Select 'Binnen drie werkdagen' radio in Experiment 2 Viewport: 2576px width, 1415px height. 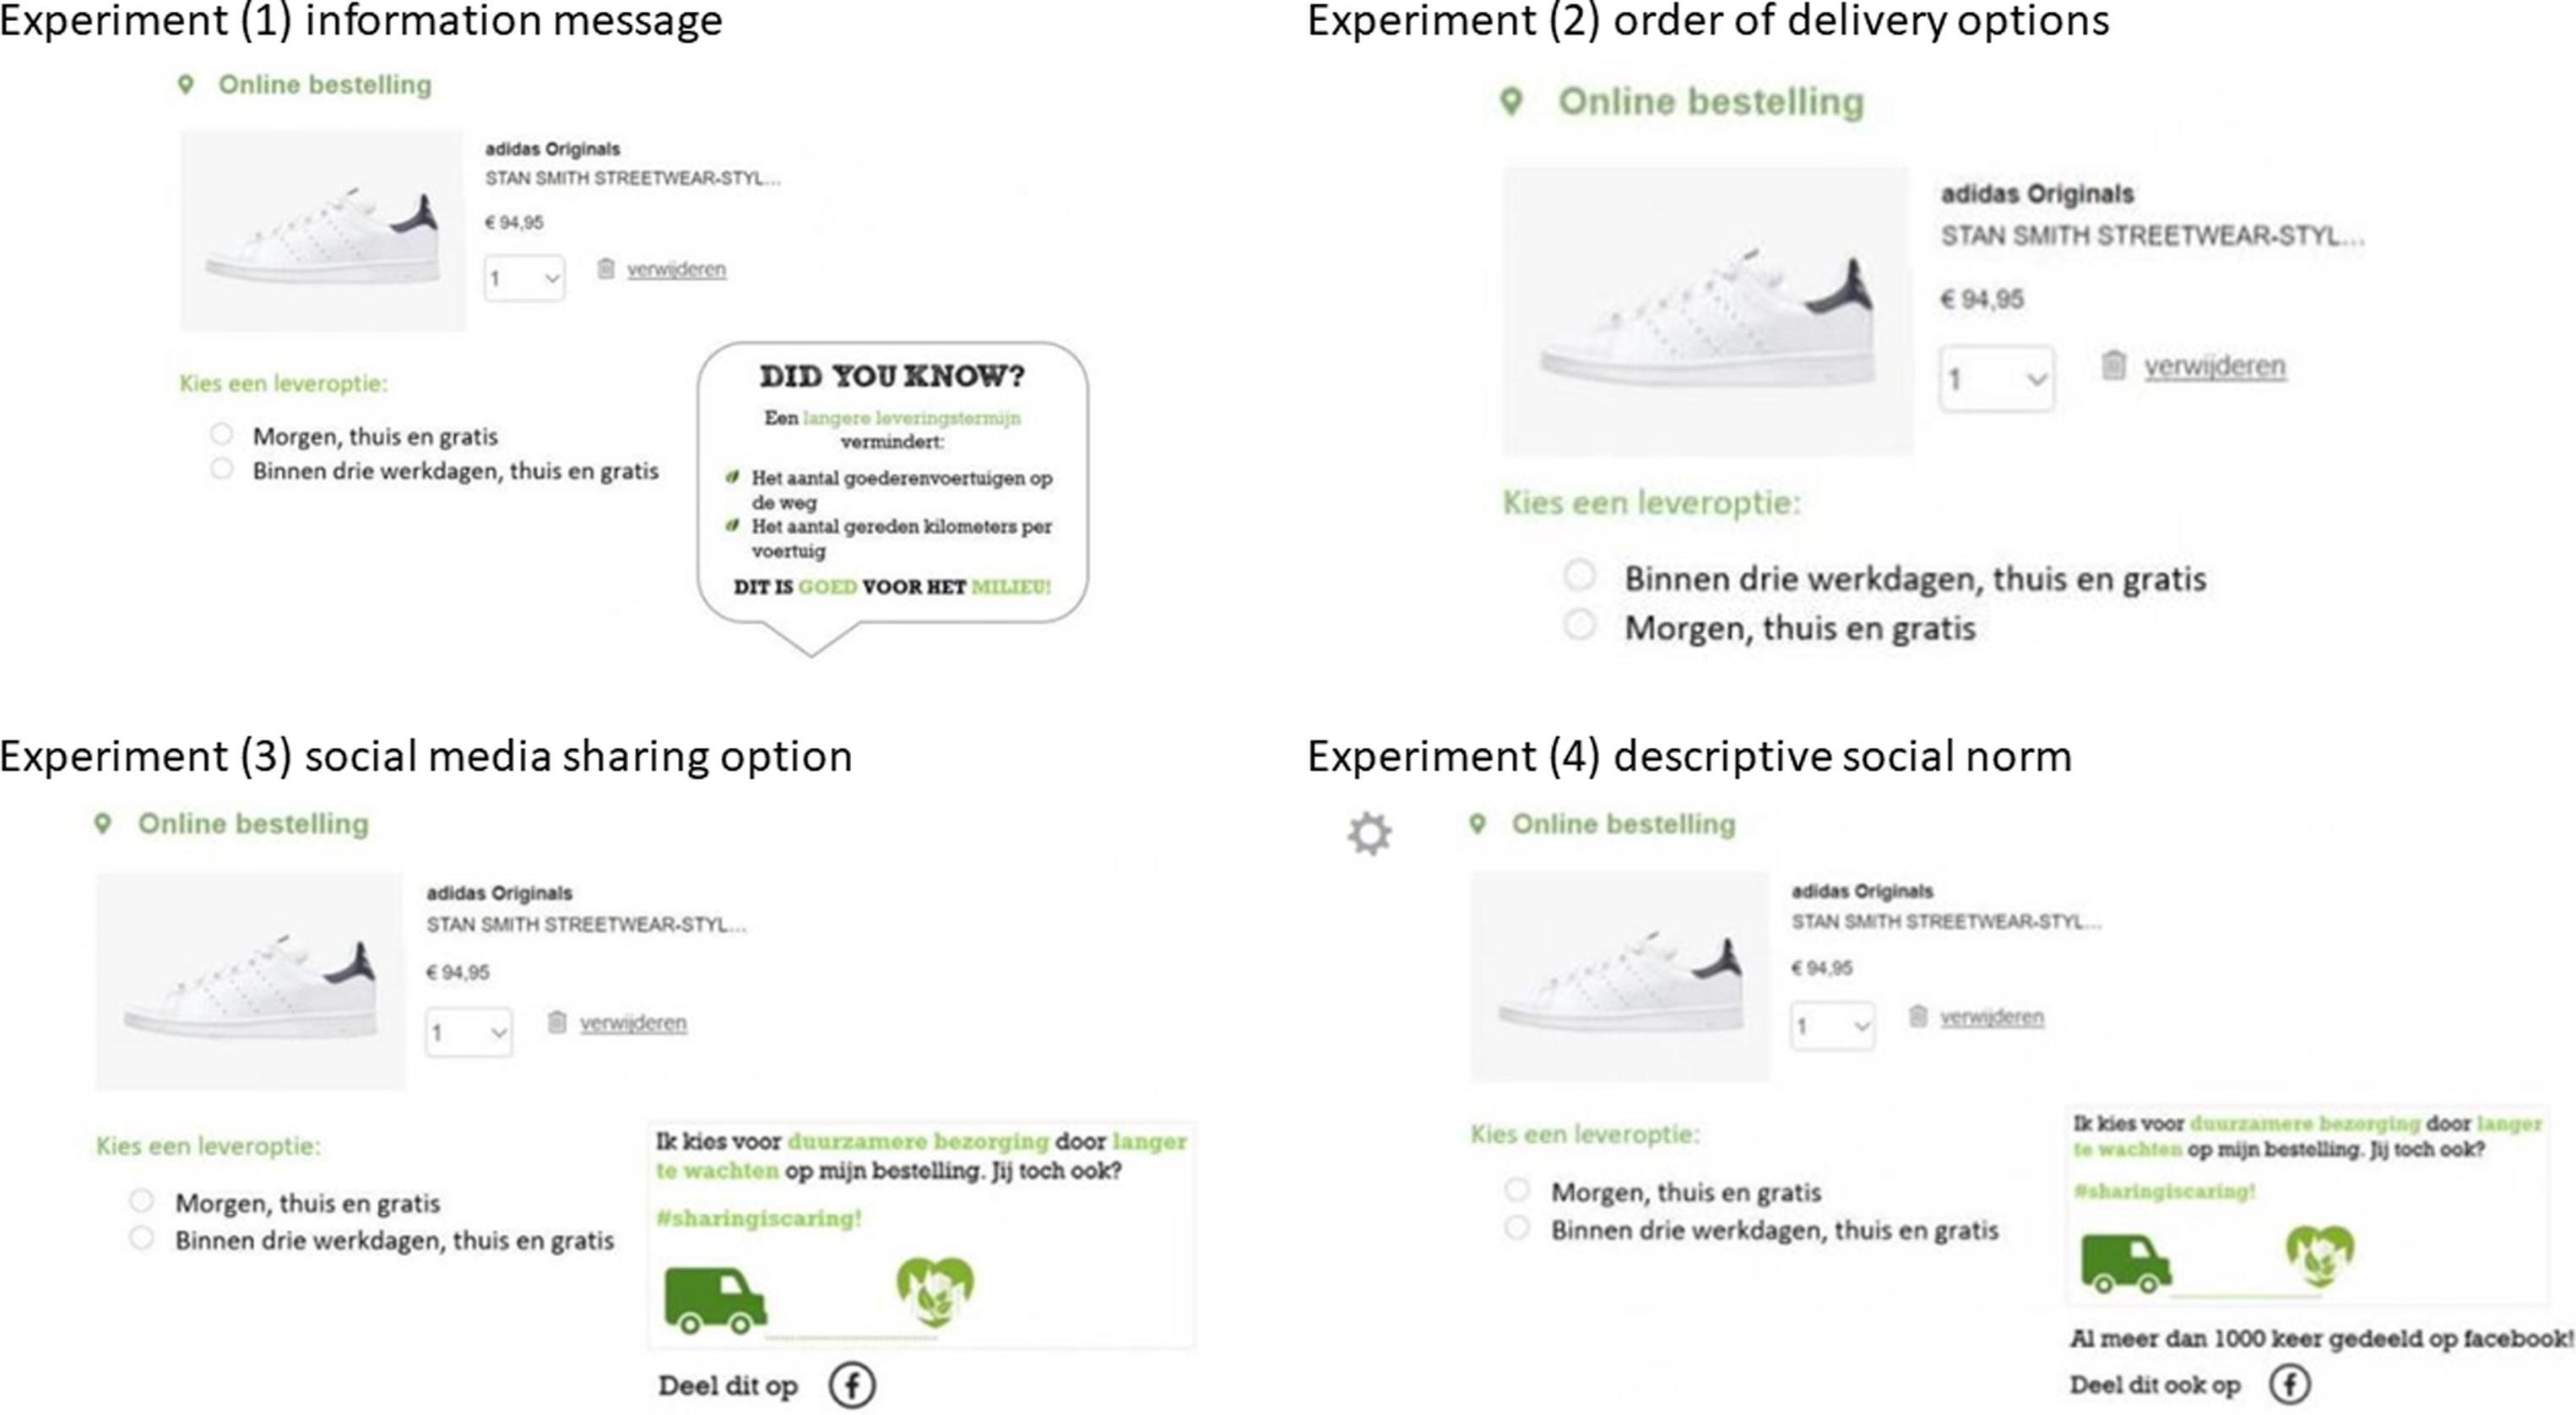coord(1579,576)
